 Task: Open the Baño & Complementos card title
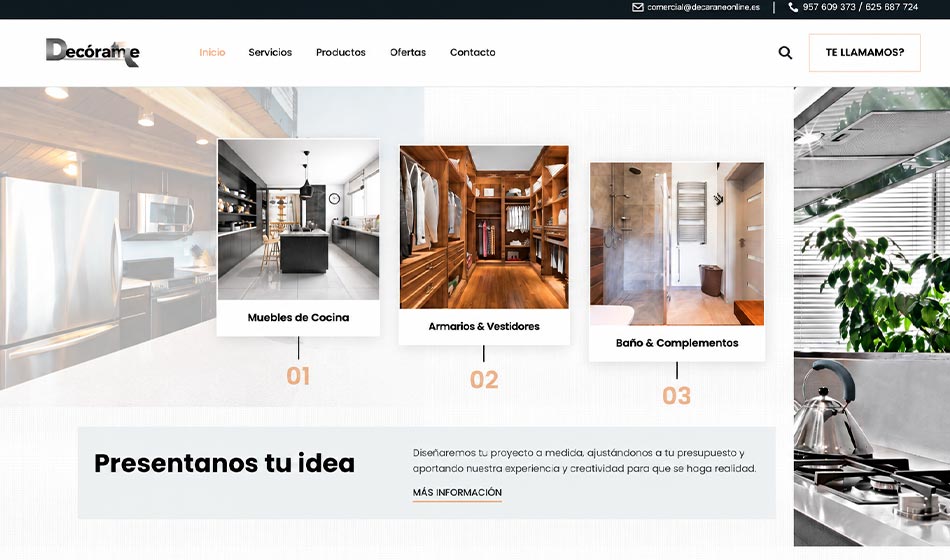click(x=677, y=343)
